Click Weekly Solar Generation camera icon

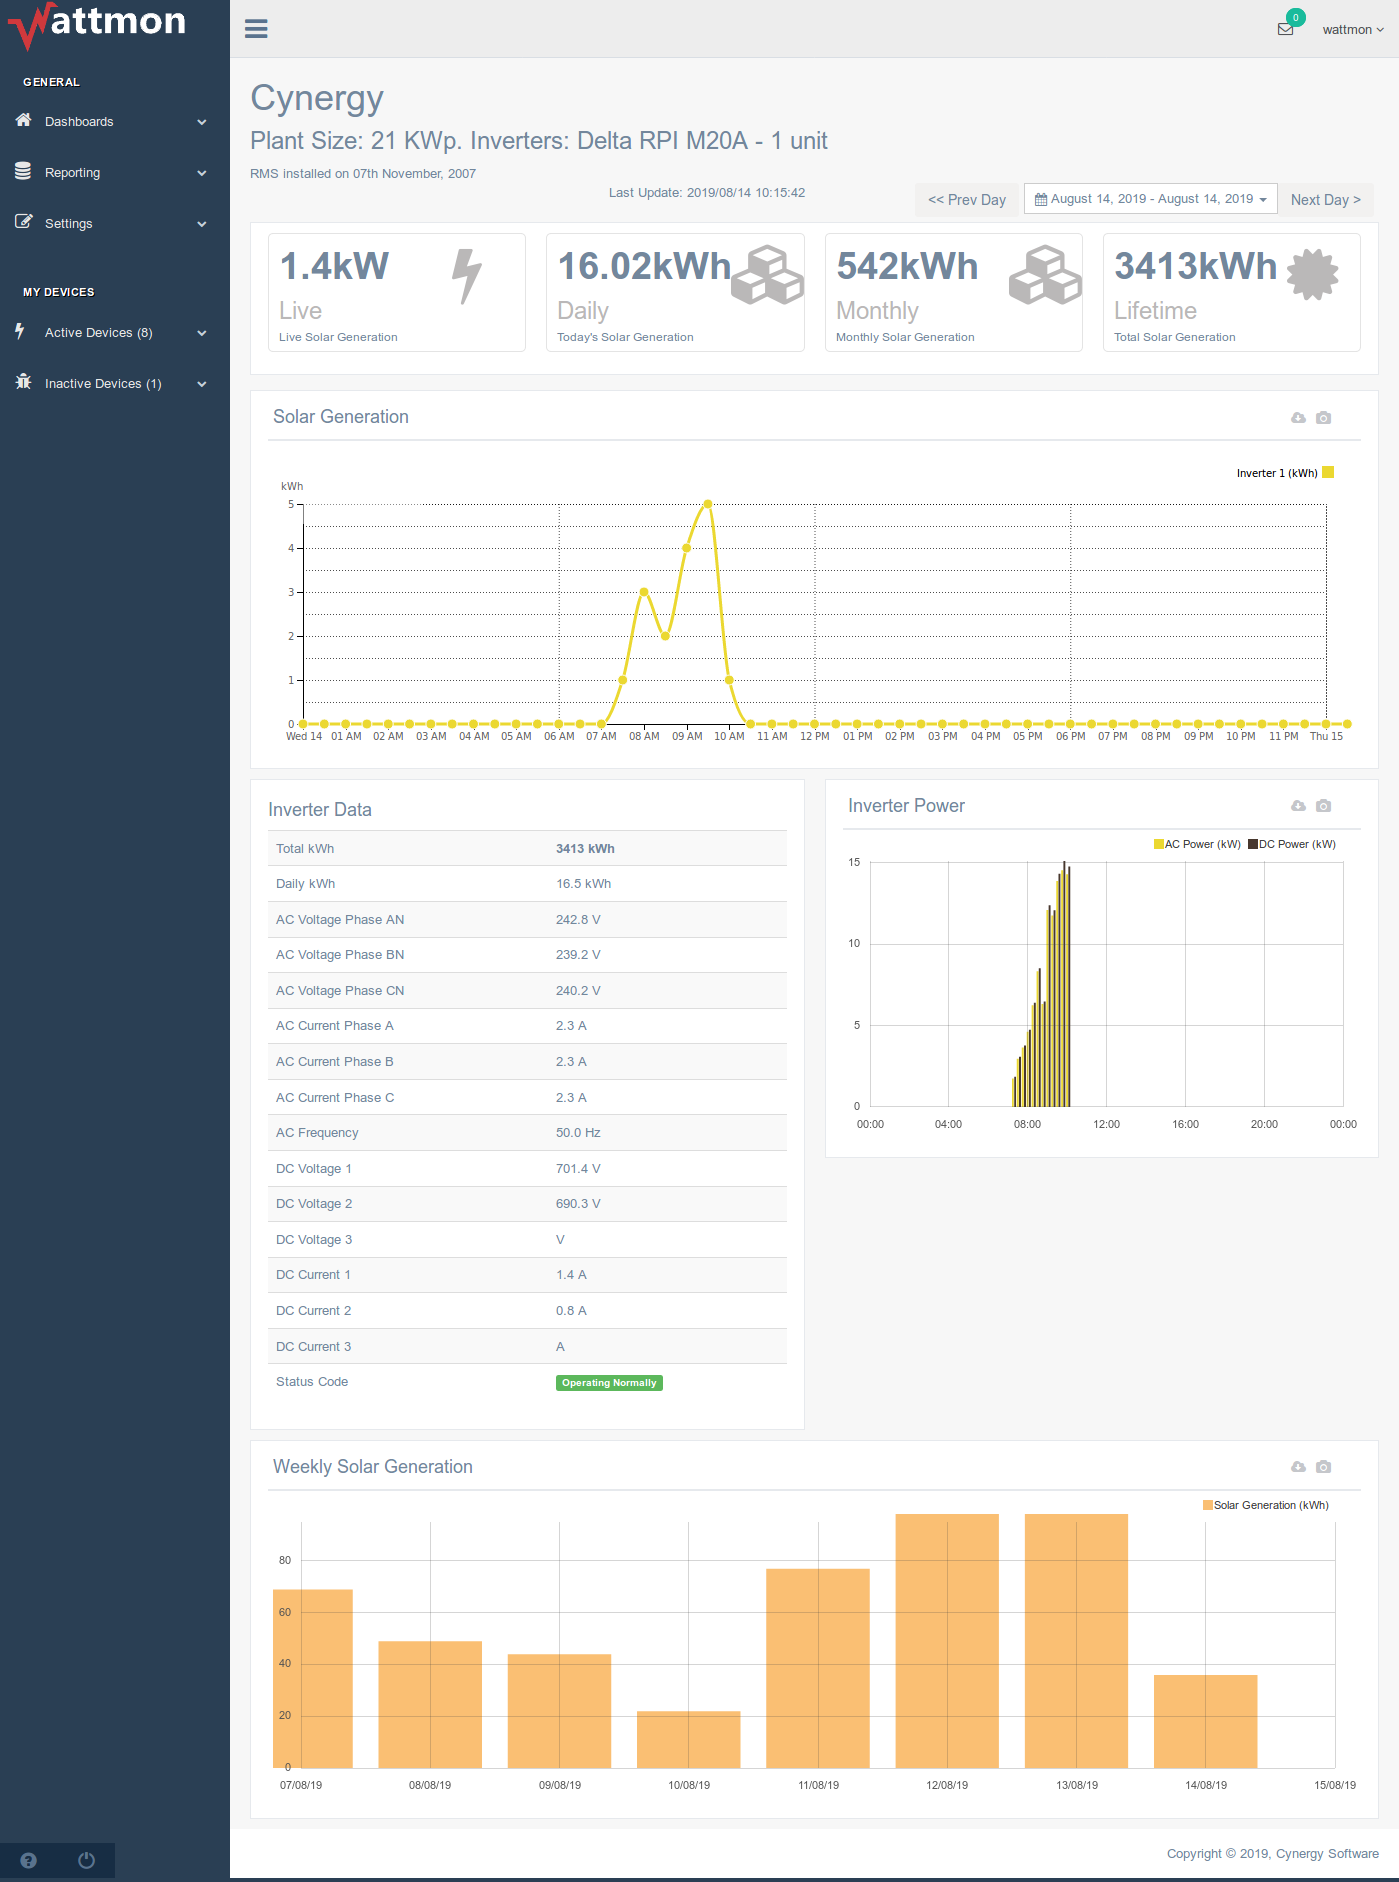(x=1323, y=1467)
